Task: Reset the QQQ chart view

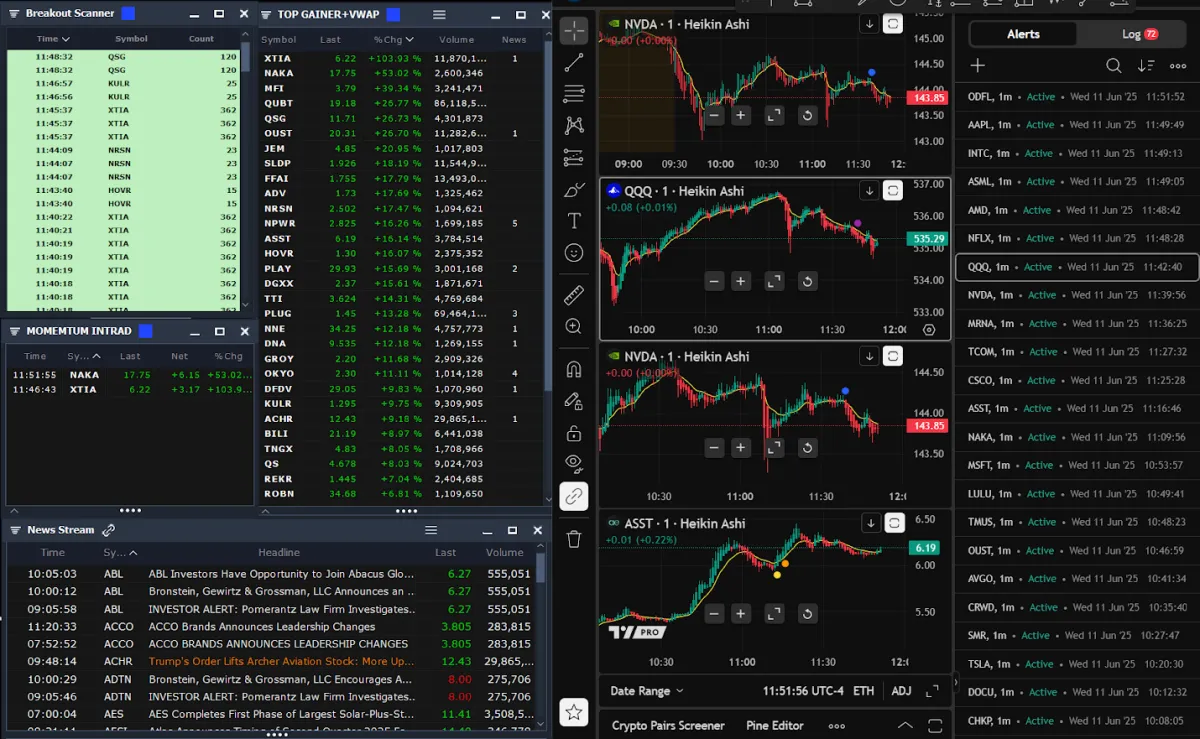Action: (807, 282)
